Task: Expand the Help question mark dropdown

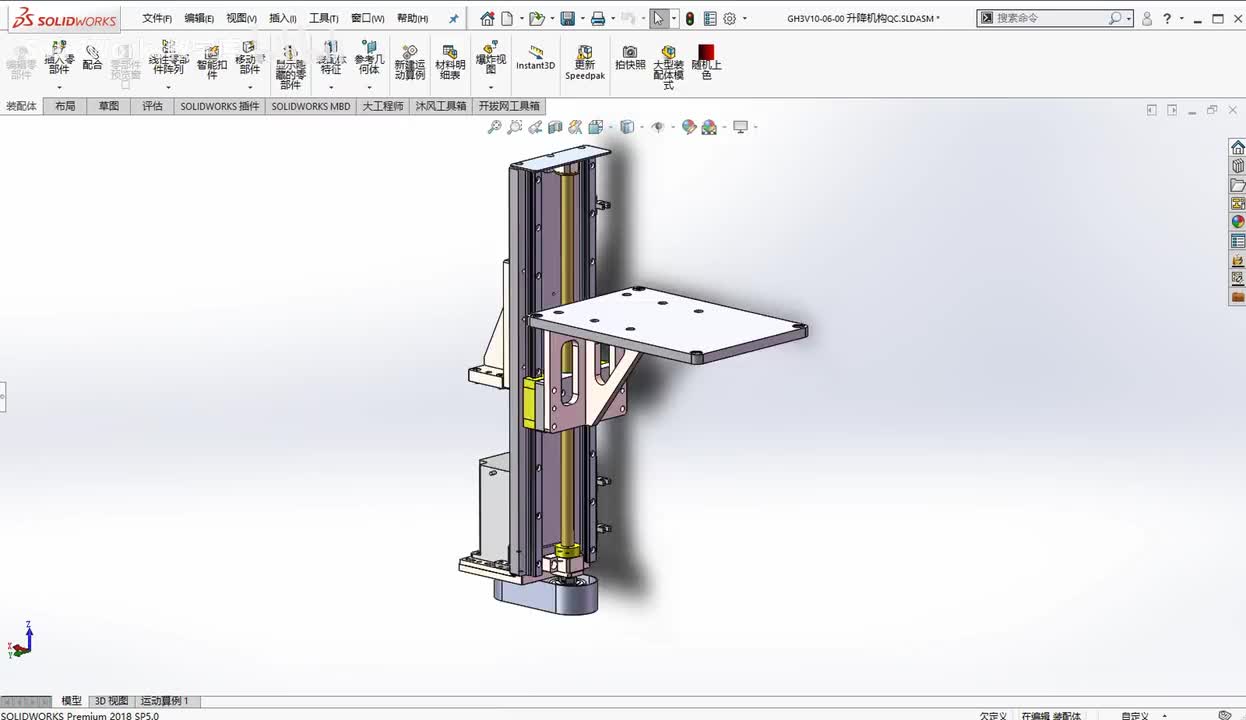Action: (x=1182, y=19)
